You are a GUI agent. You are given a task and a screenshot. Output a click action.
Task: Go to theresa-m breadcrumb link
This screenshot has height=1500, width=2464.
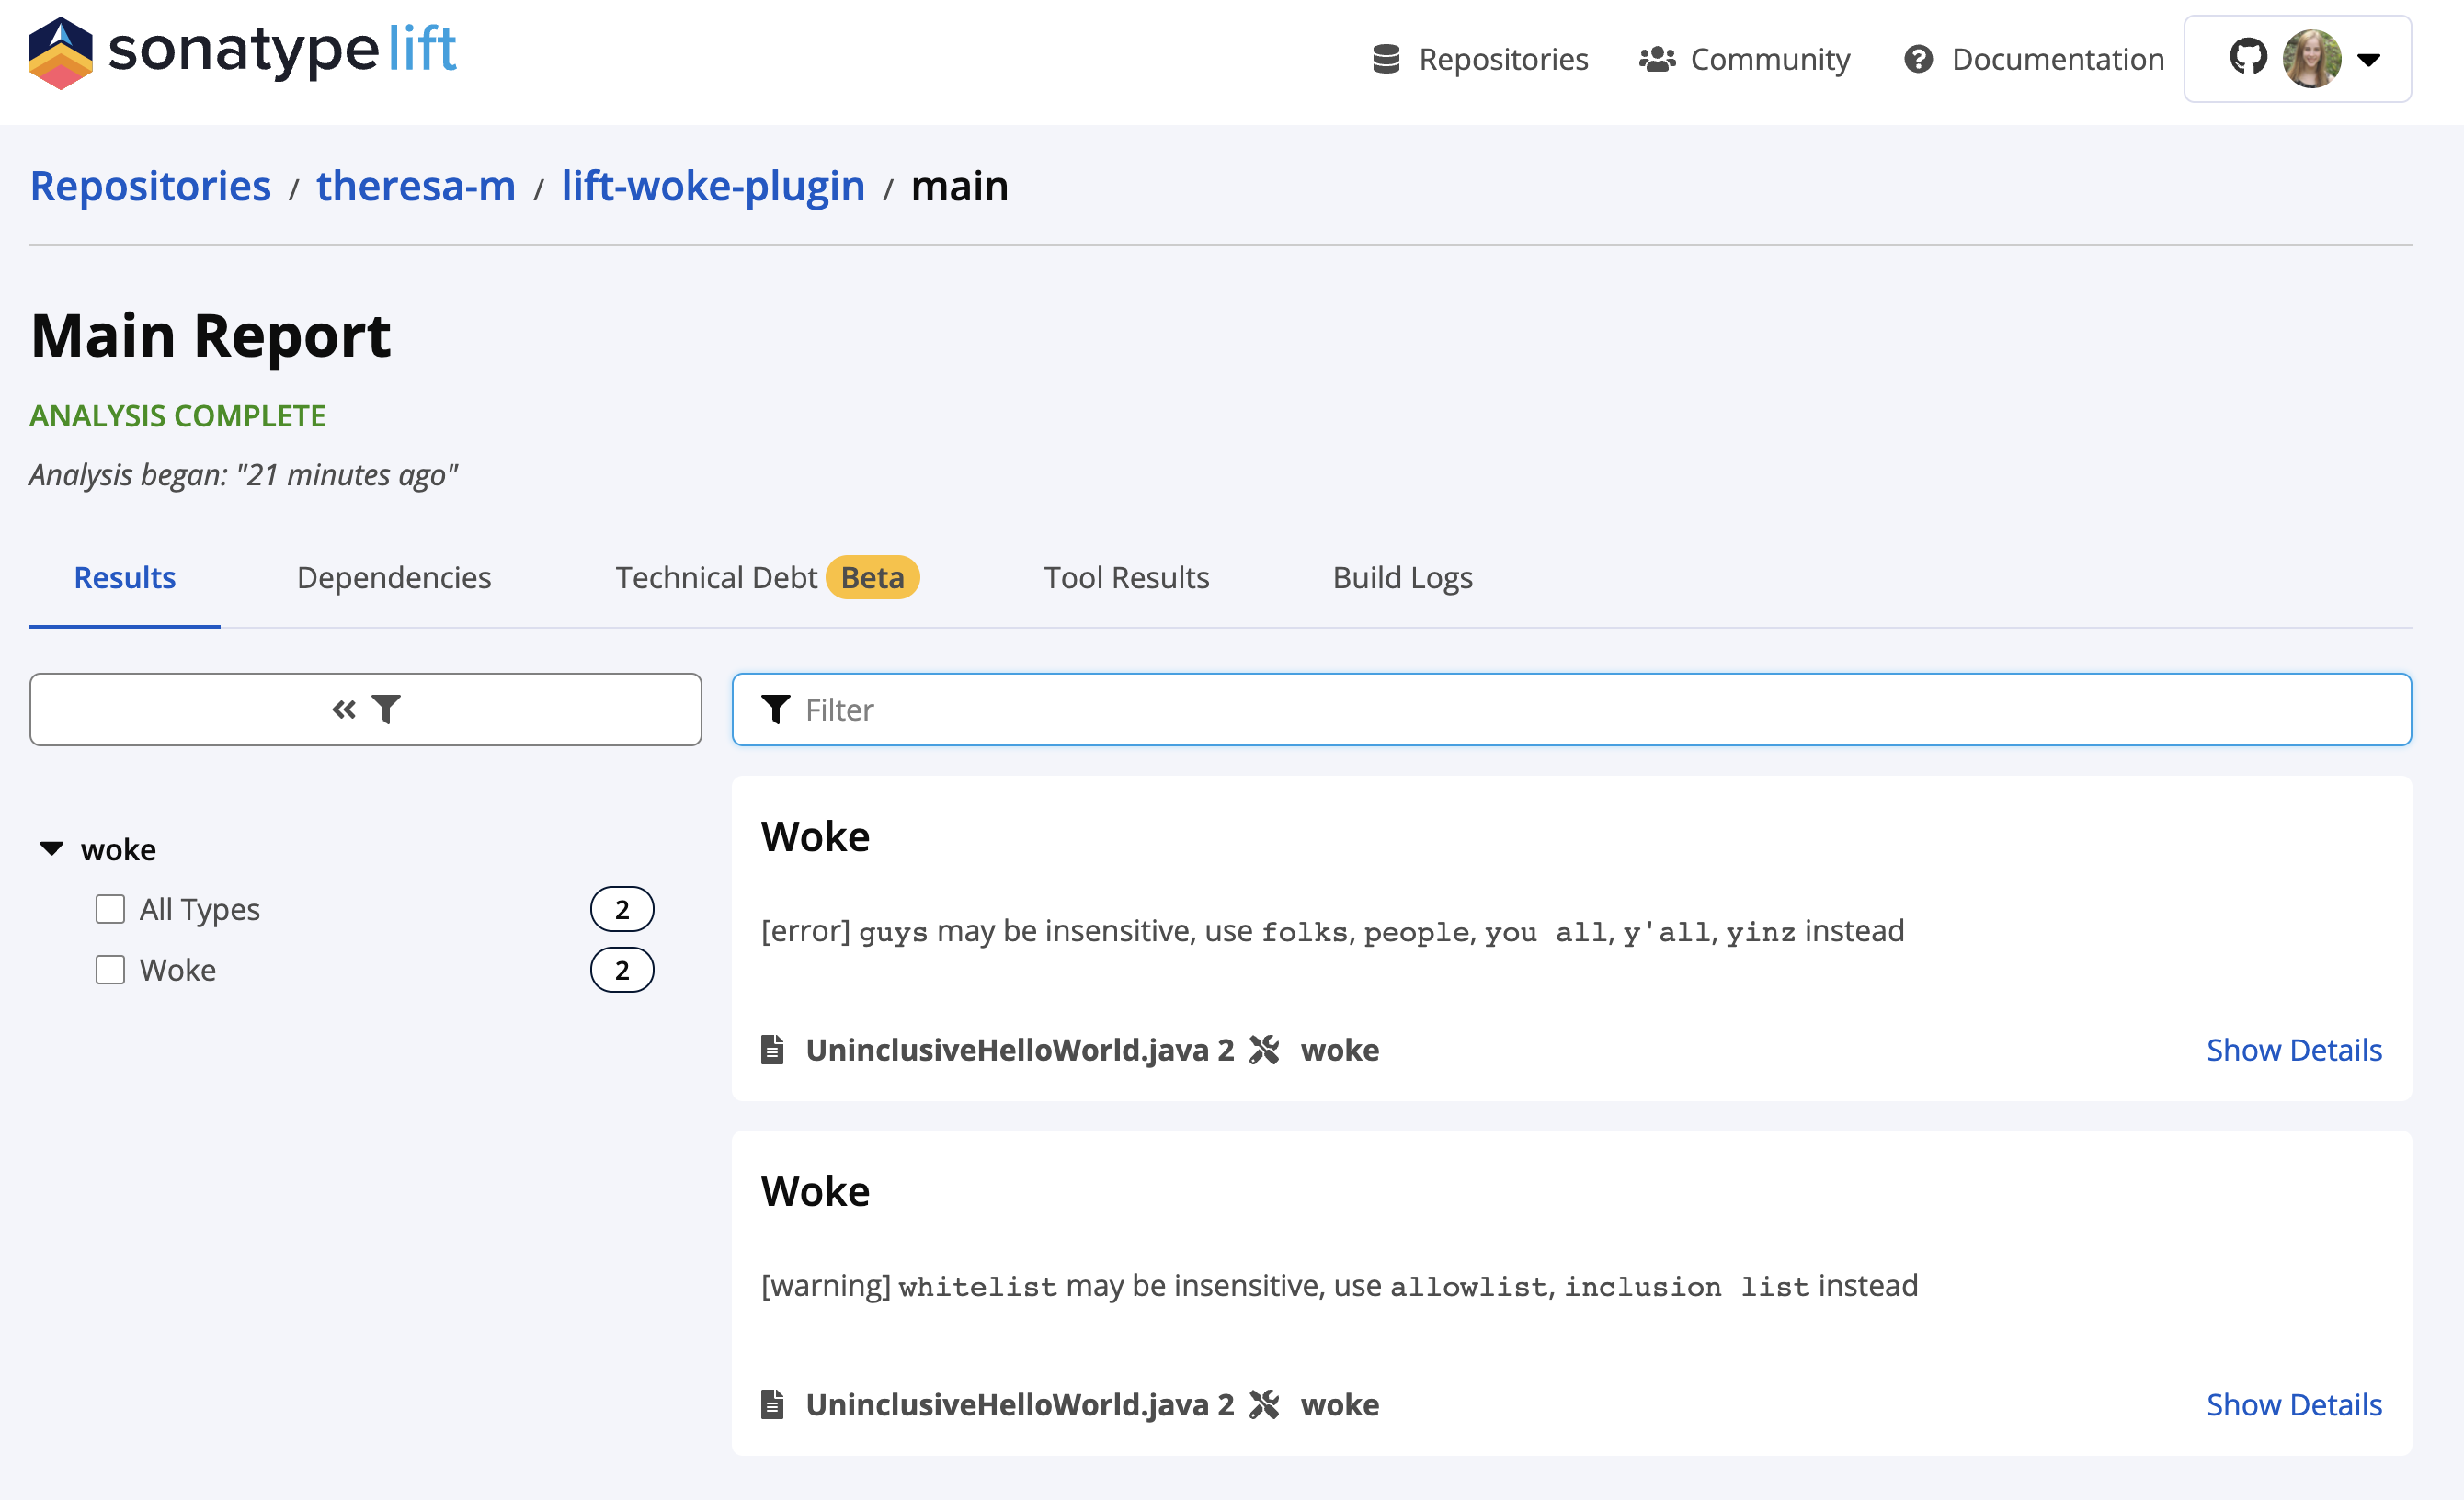pyautogui.click(x=416, y=186)
